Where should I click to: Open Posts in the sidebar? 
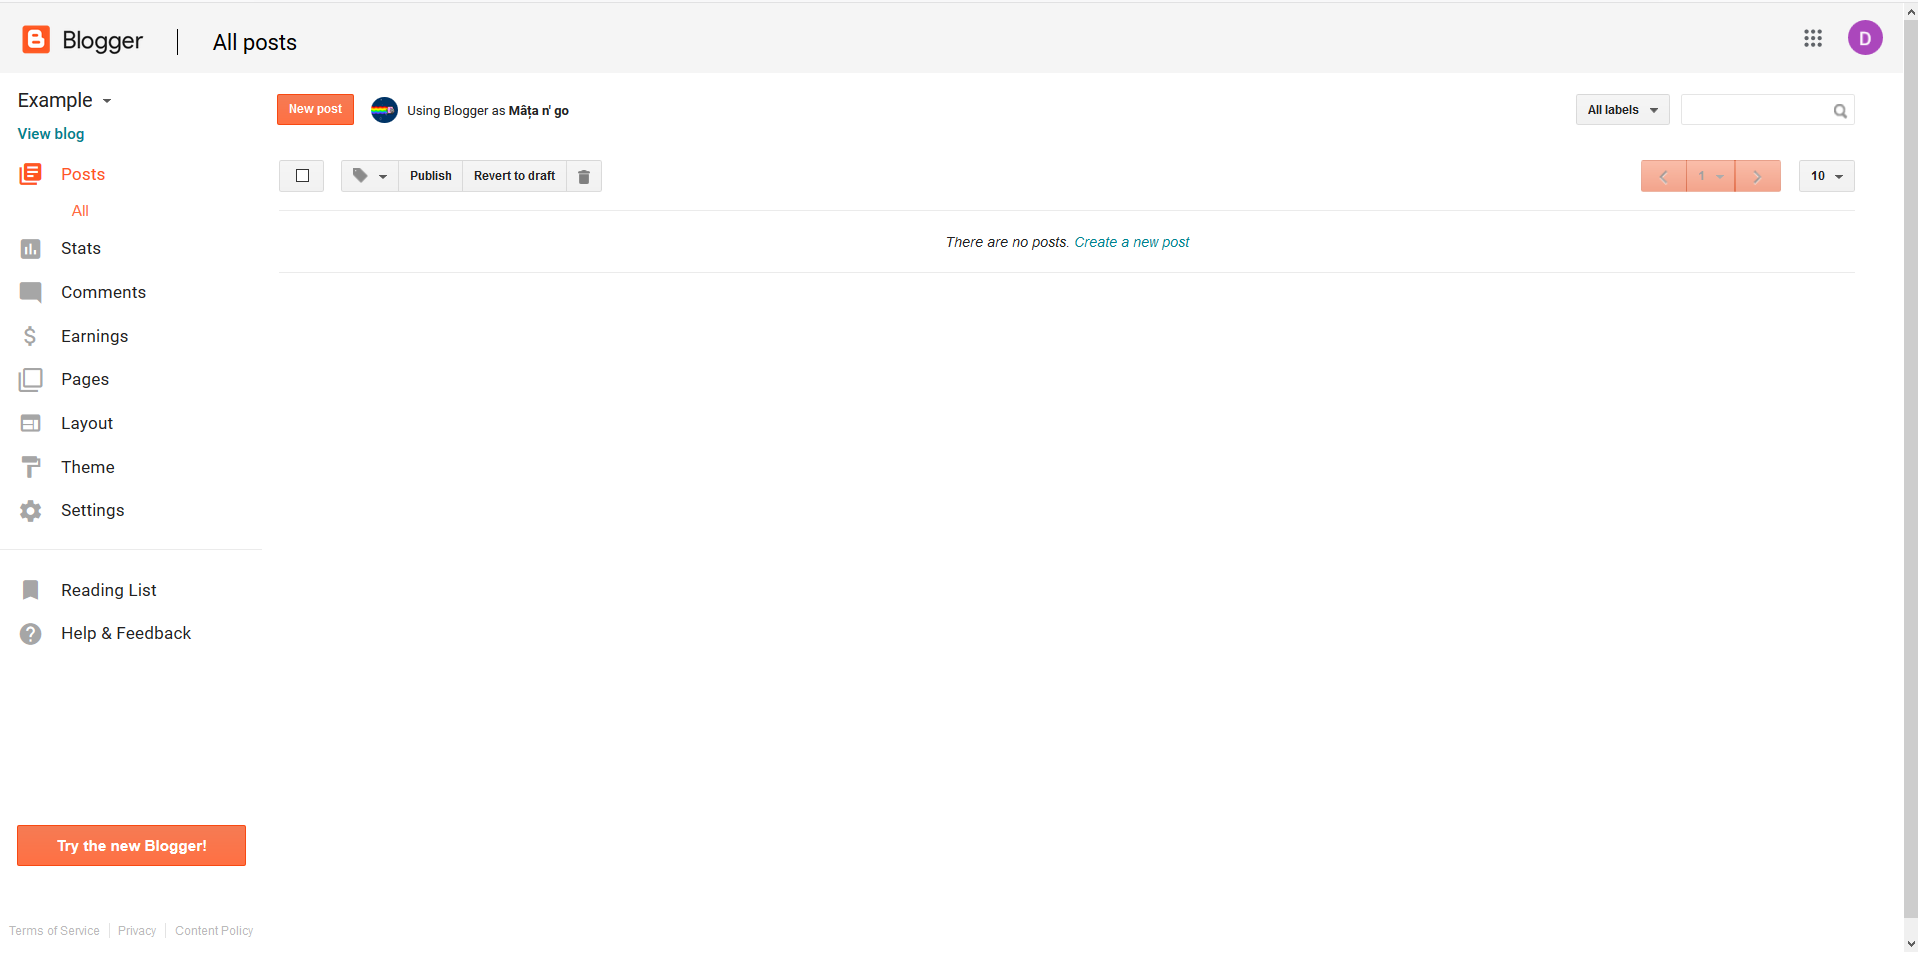(x=83, y=174)
